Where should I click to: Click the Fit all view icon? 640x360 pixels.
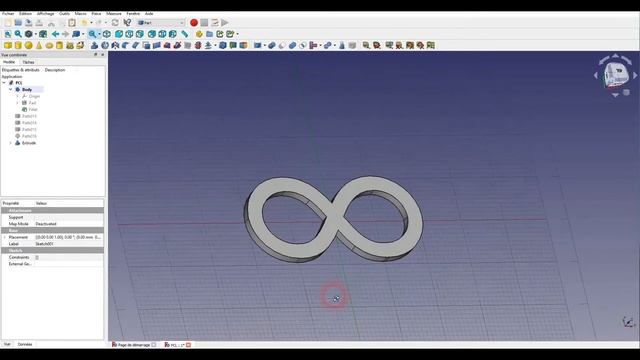[8, 34]
